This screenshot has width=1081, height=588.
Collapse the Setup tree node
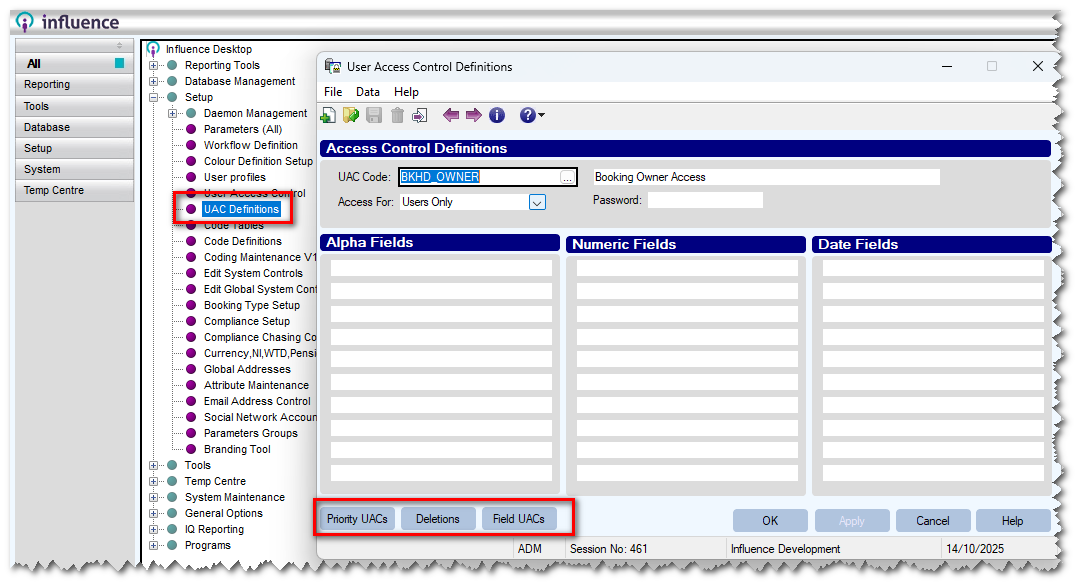[154, 97]
